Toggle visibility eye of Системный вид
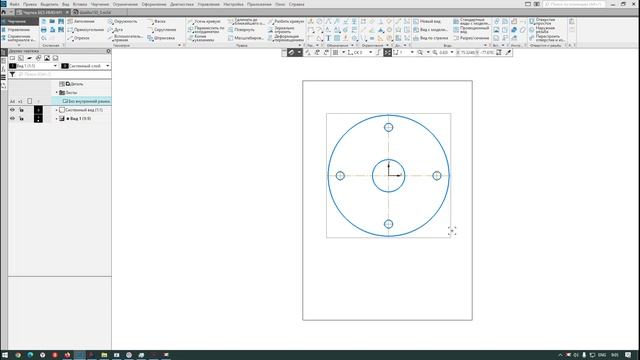This screenshot has height=360, width=640. click(12, 110)
